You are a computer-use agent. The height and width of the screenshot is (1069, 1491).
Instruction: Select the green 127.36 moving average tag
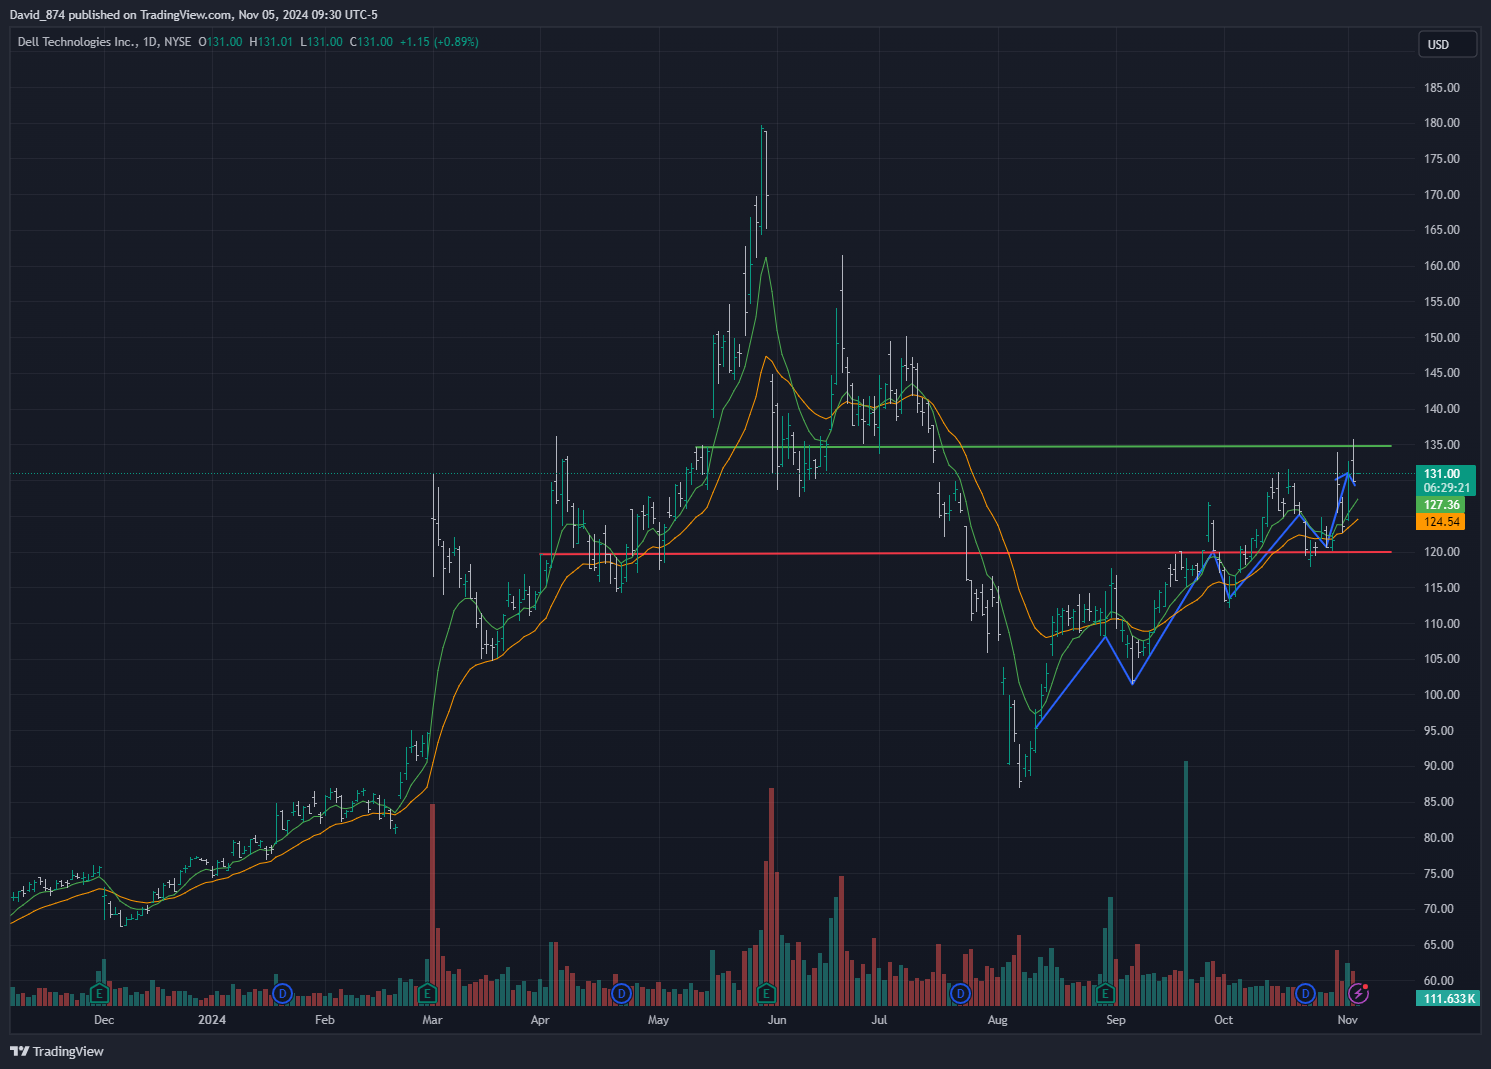(1441, 505)
